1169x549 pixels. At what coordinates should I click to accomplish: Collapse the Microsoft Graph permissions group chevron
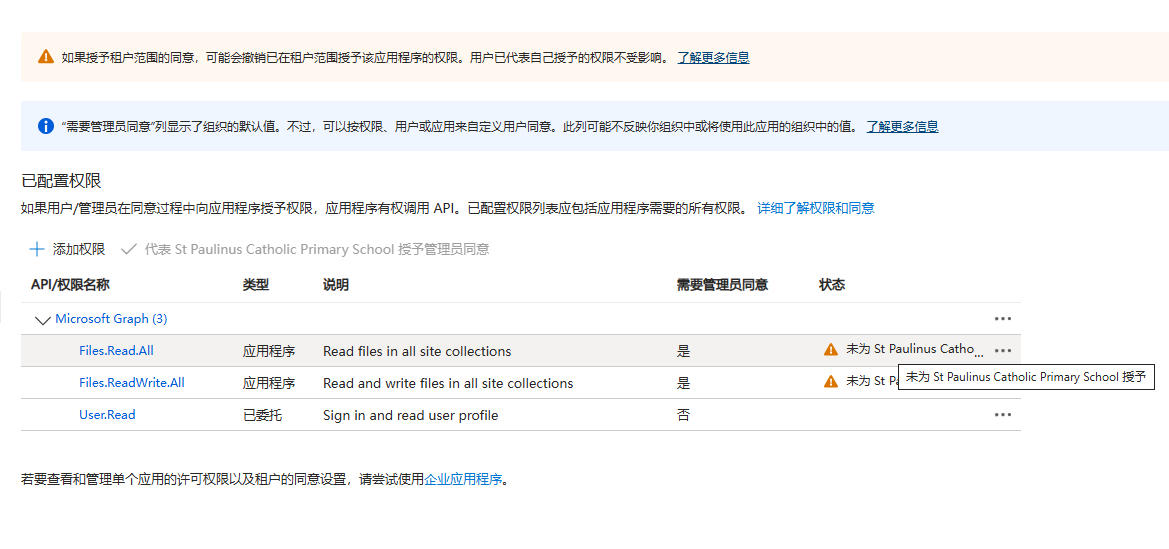[x=42, y=320]
